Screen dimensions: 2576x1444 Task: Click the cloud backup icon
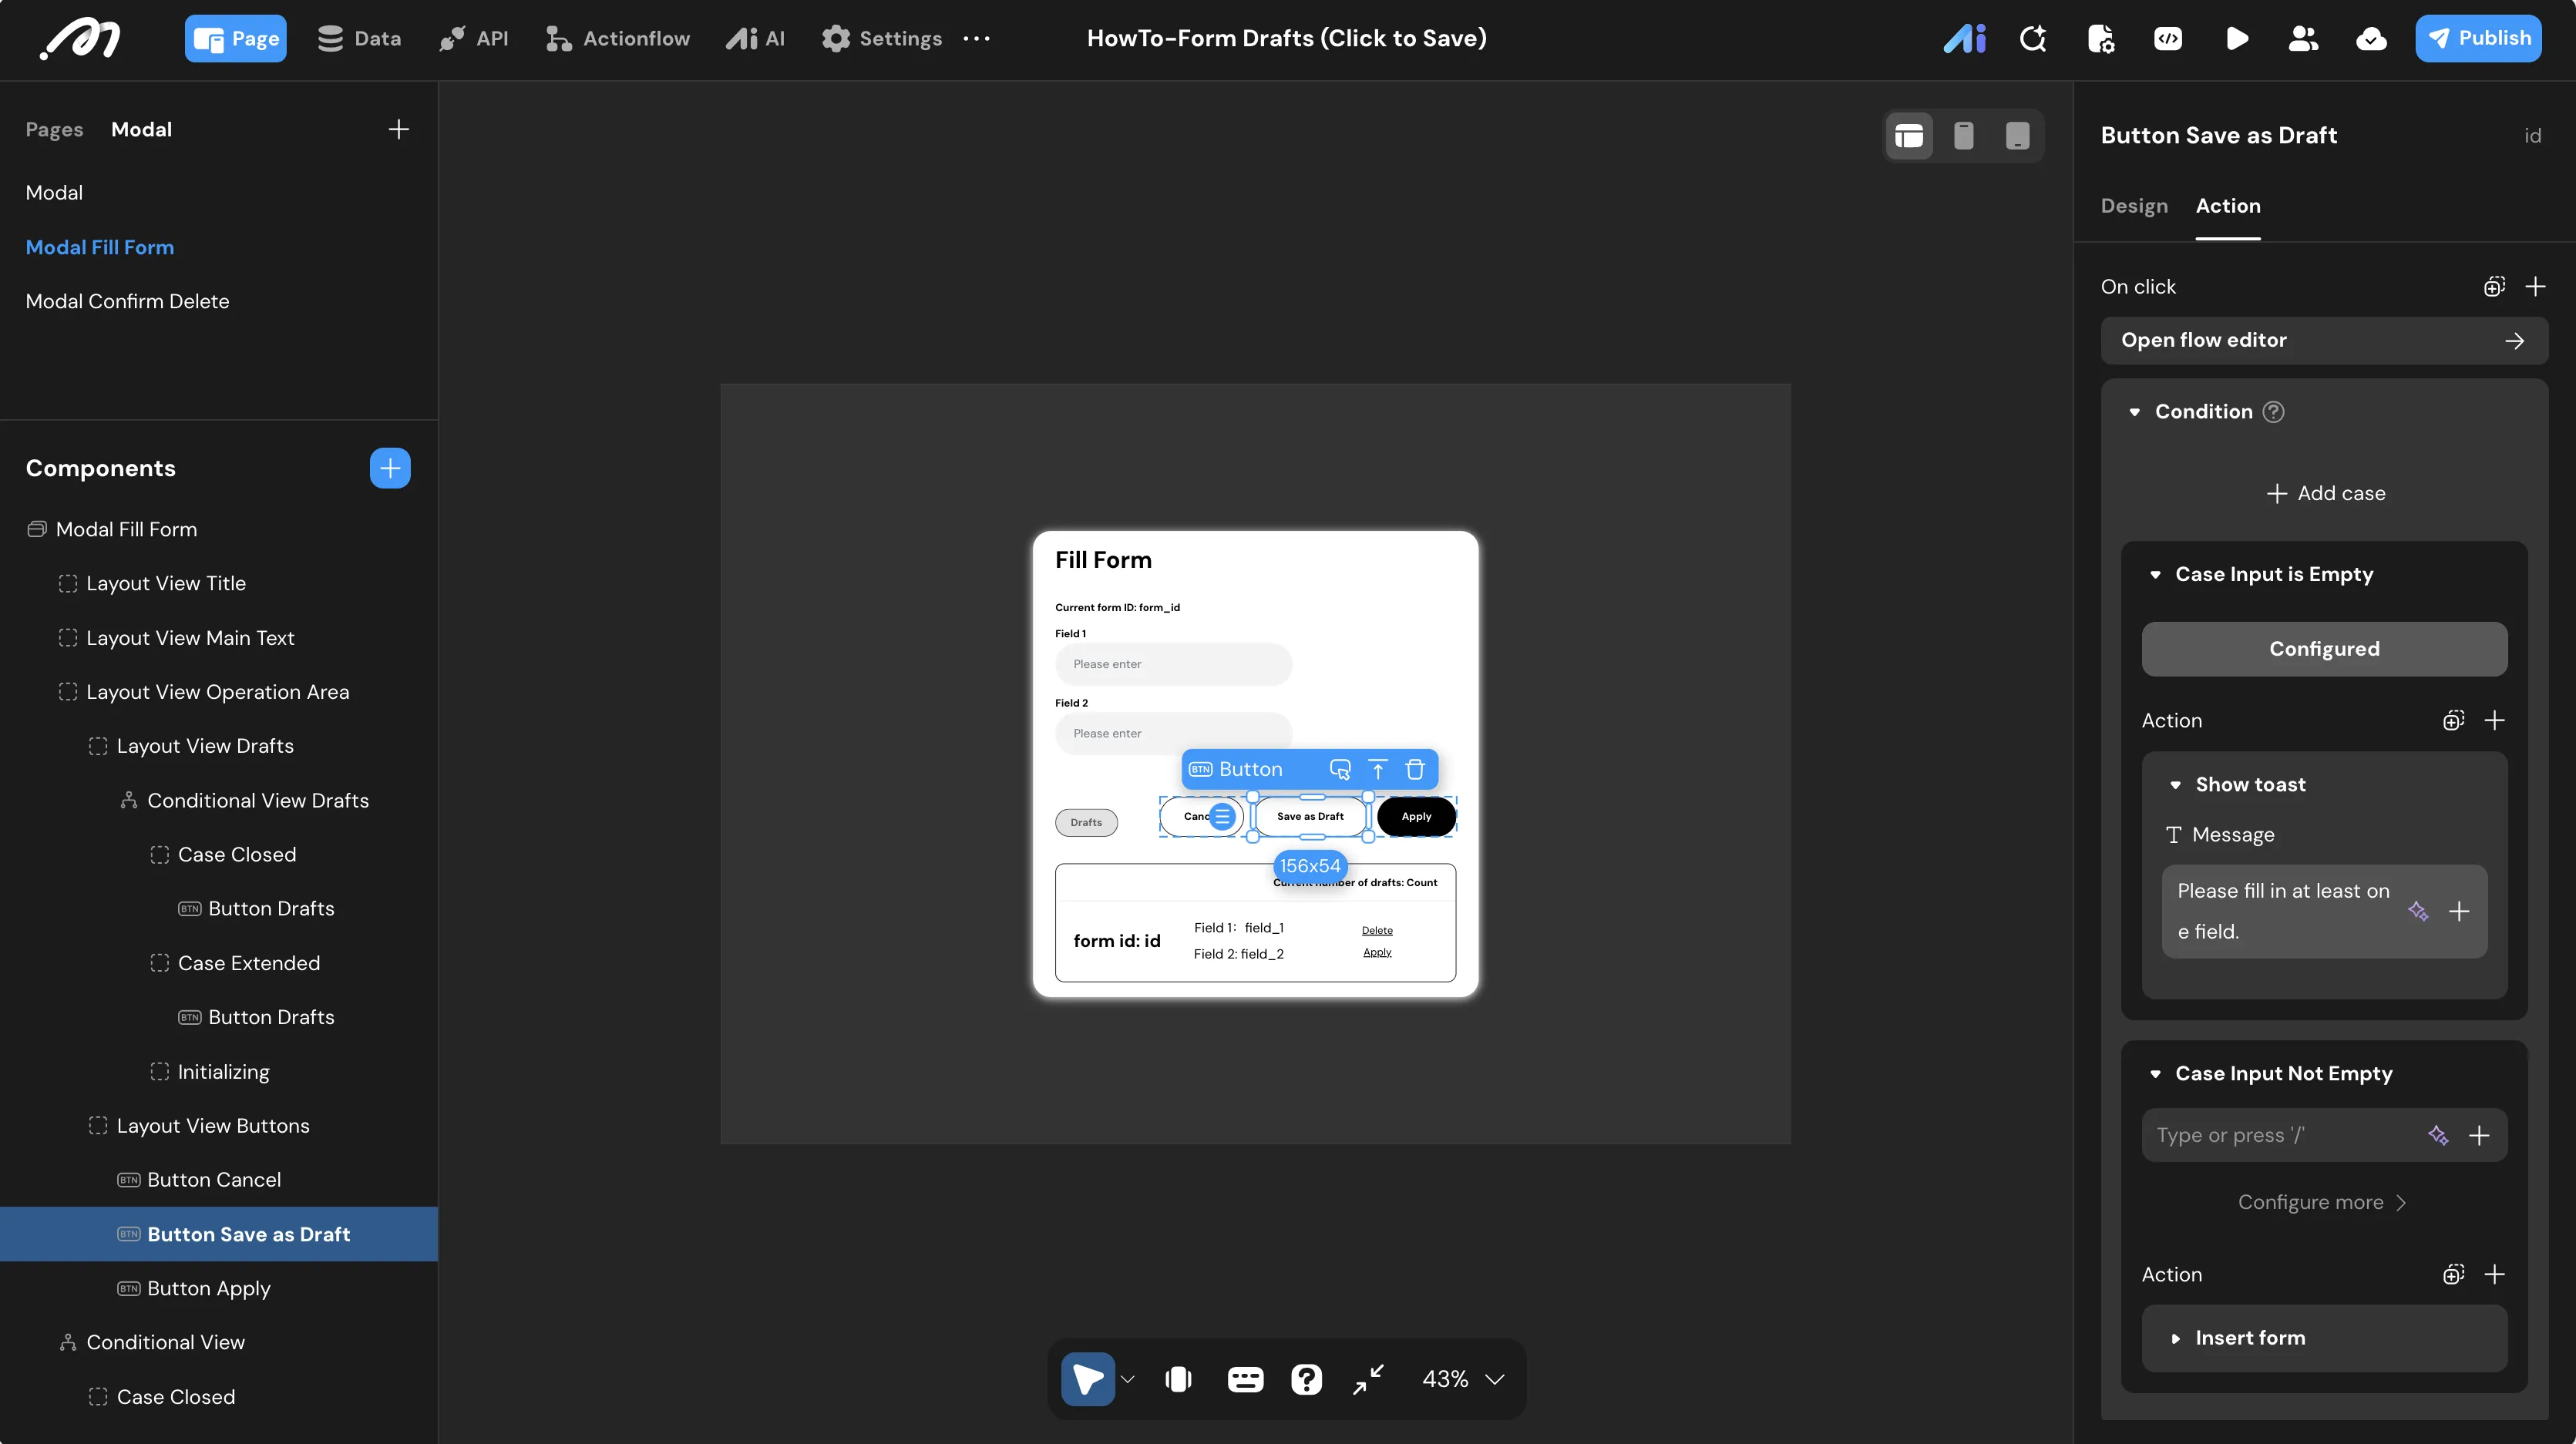[2371, 39]
